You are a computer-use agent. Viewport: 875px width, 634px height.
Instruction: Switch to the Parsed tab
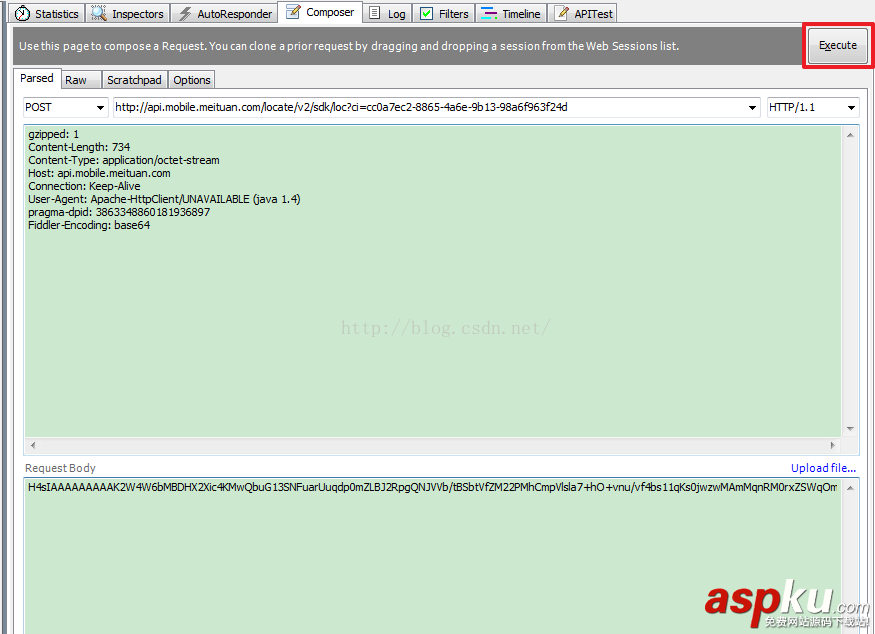coord(37,78)
